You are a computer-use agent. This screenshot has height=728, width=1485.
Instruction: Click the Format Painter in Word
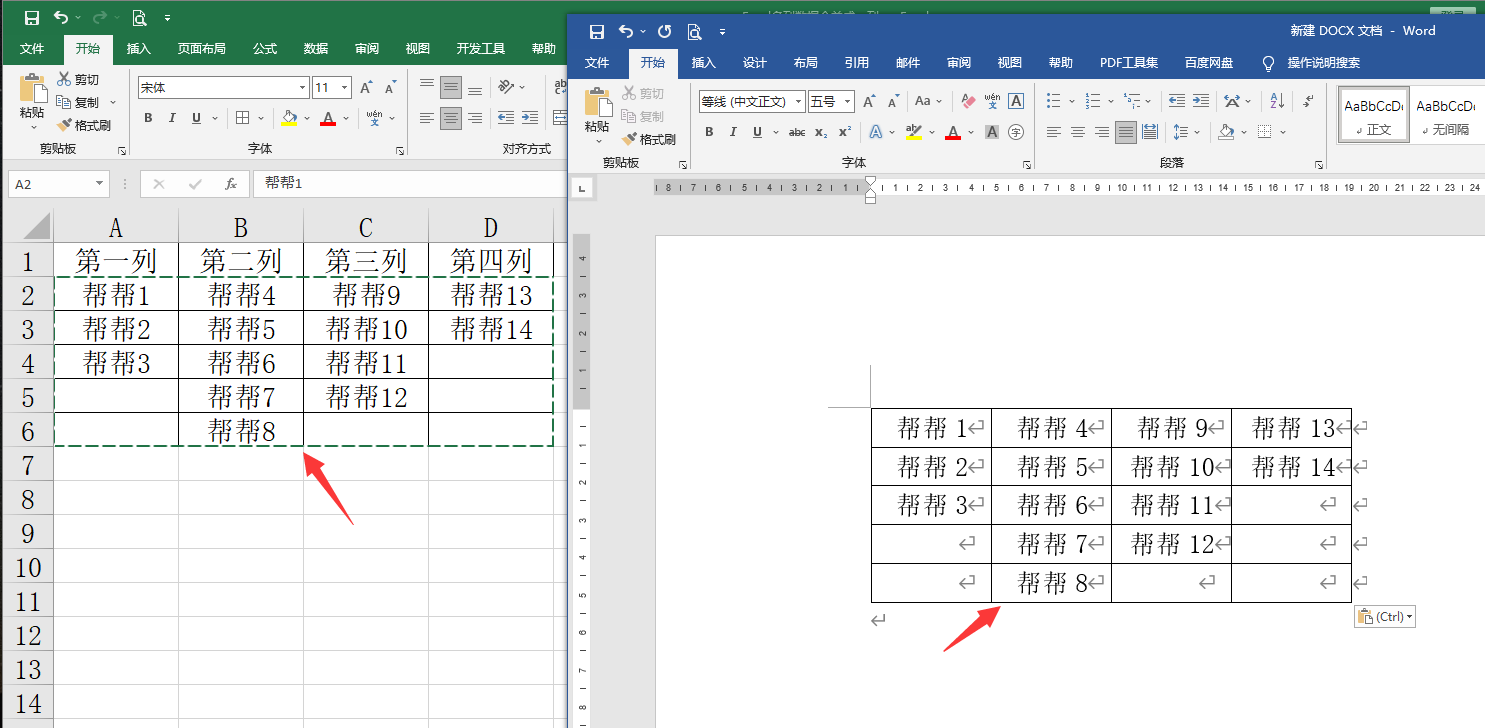648,140
